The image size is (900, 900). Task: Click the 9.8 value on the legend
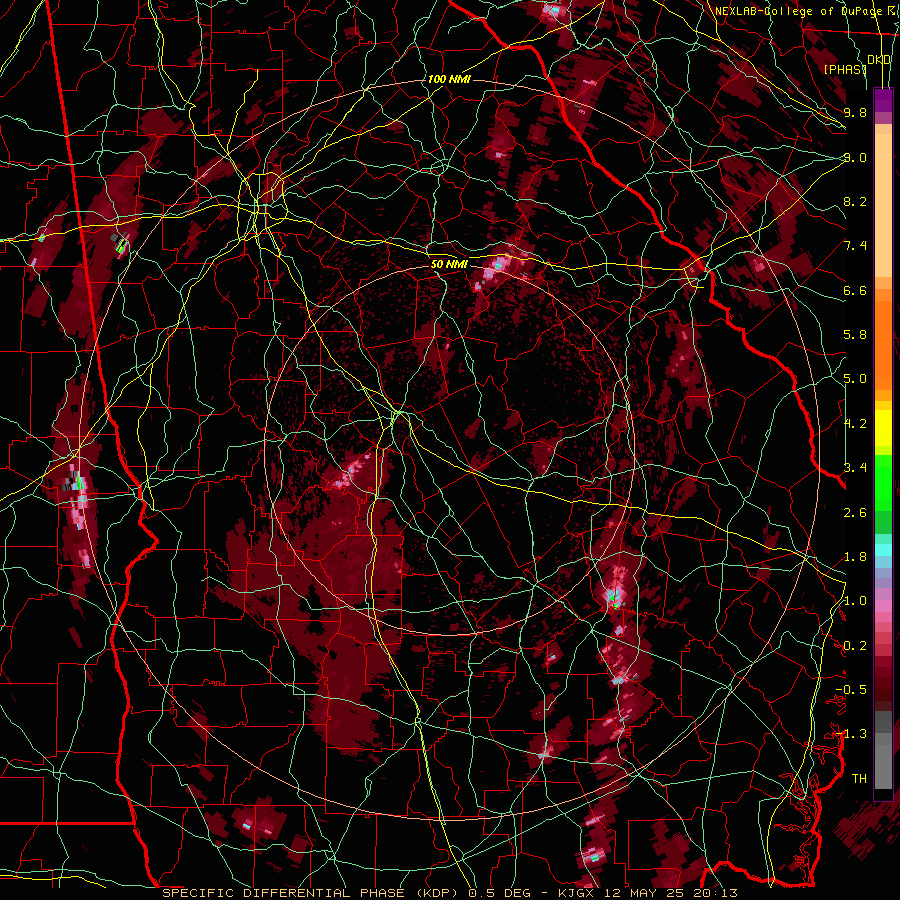(x=855, y=112)
